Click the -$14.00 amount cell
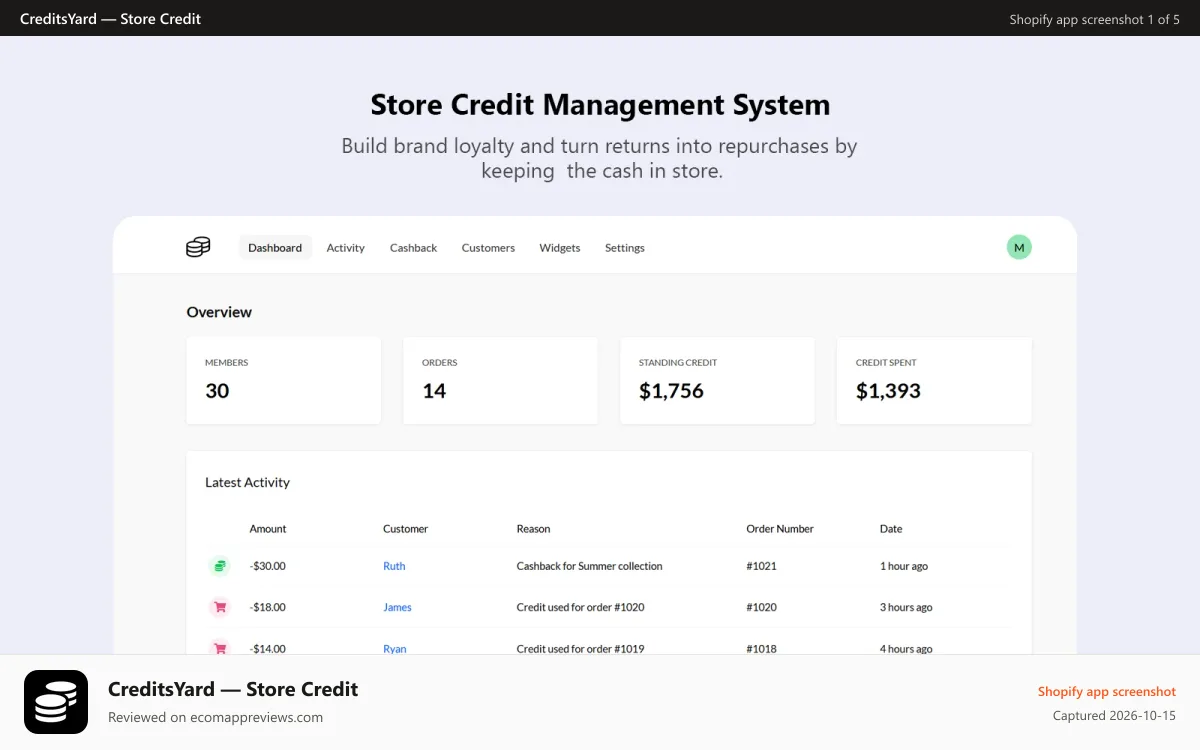 (x=268, y=648)
